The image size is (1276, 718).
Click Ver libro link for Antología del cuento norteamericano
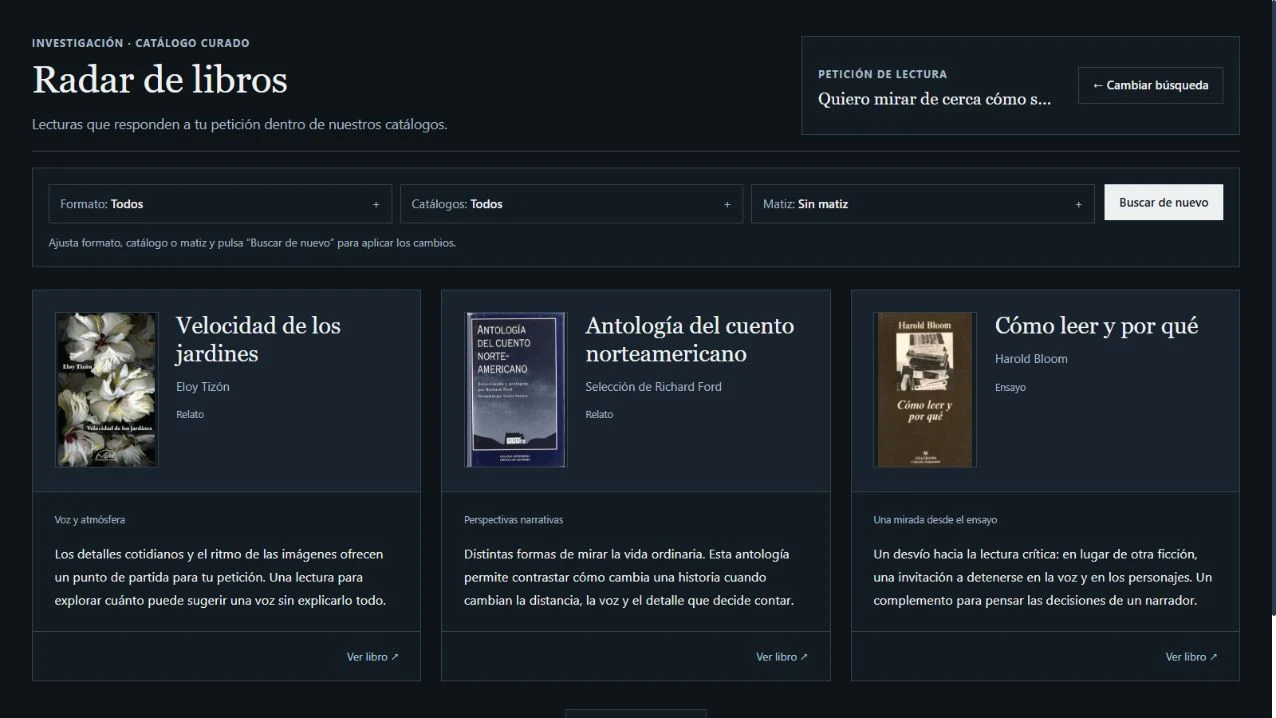782,657
